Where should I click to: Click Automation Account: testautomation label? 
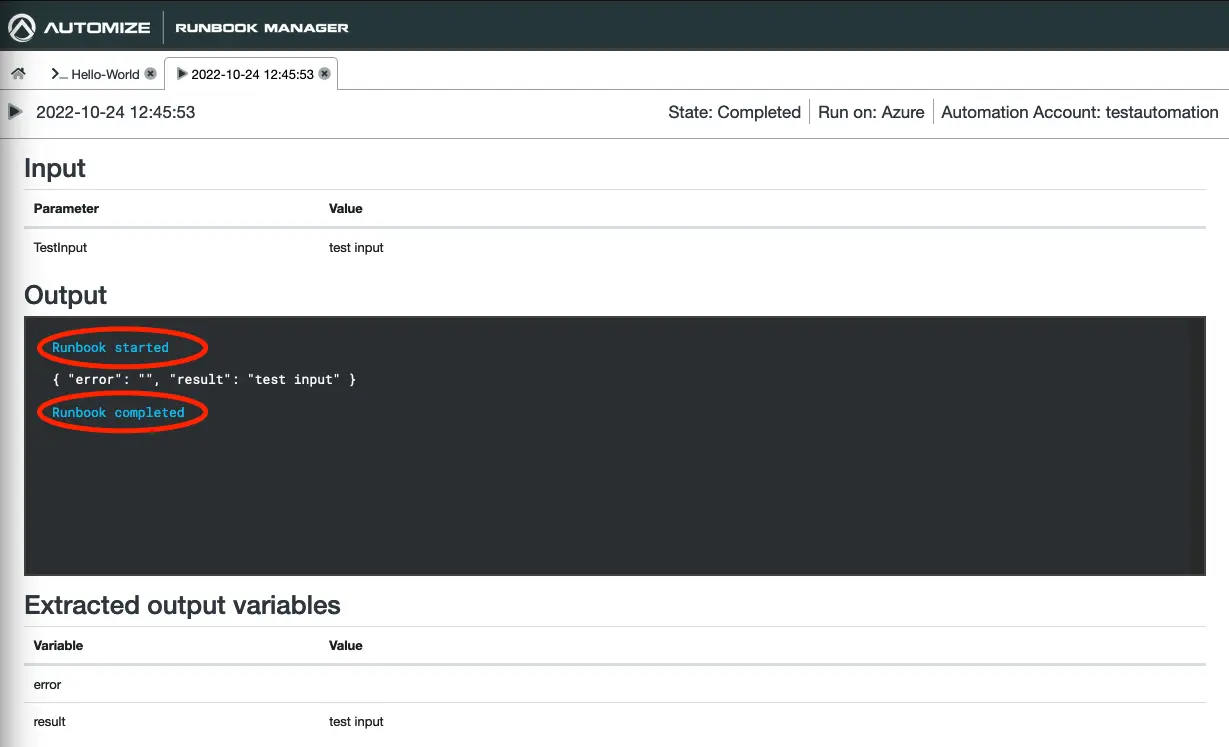click(x=1079, y=112)
